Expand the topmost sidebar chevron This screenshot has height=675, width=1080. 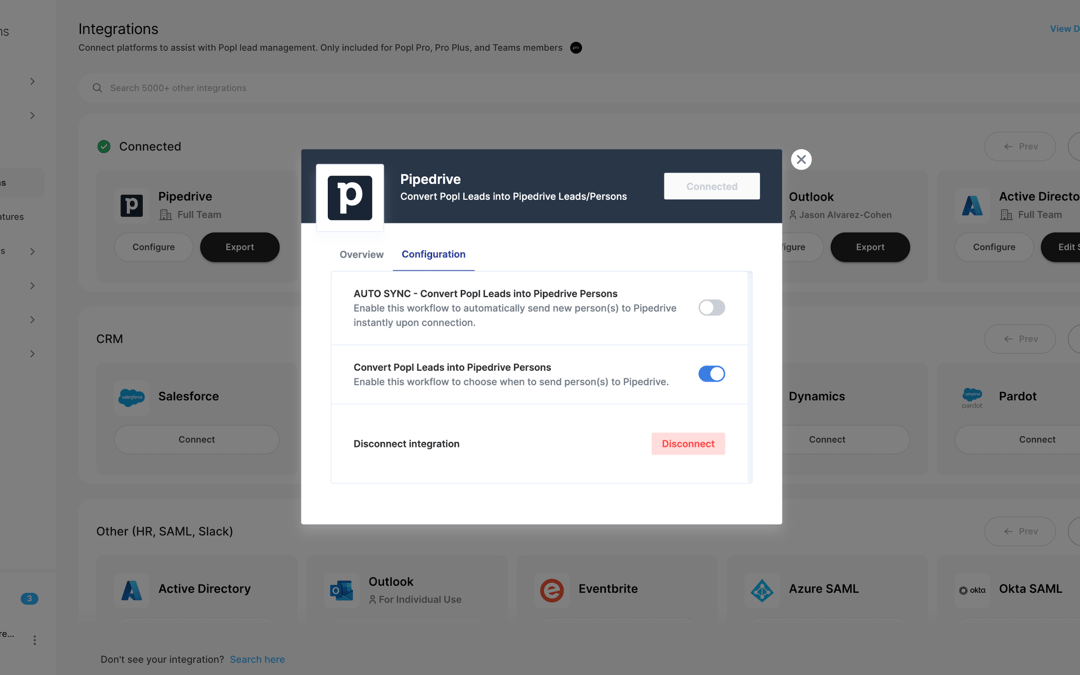[31, 81]
